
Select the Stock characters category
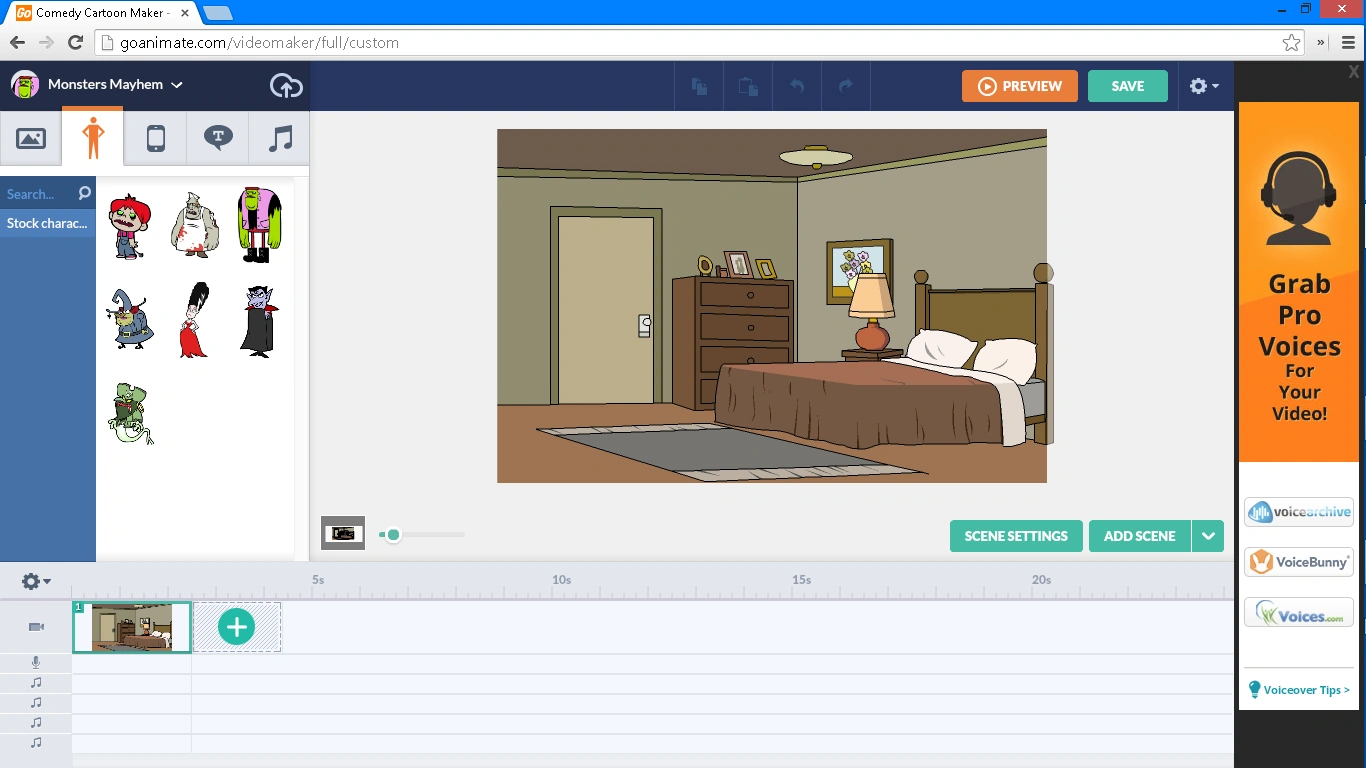[47, 223]
